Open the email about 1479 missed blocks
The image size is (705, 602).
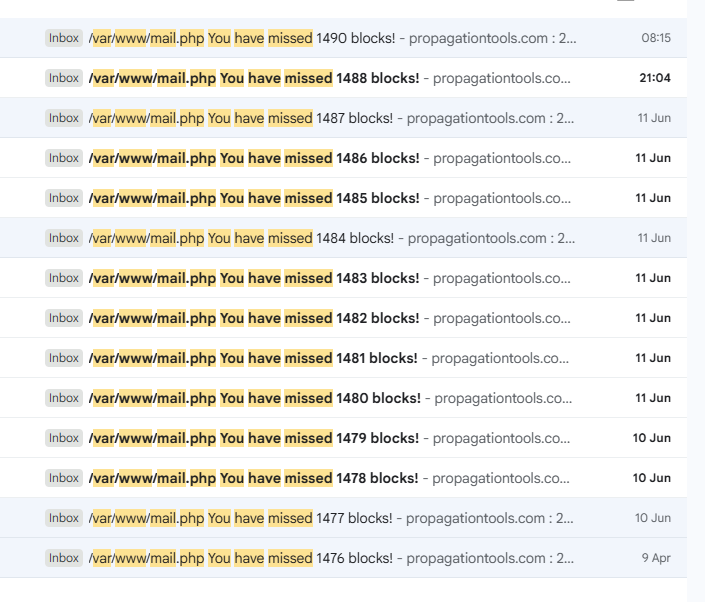(x=343, y=438)
